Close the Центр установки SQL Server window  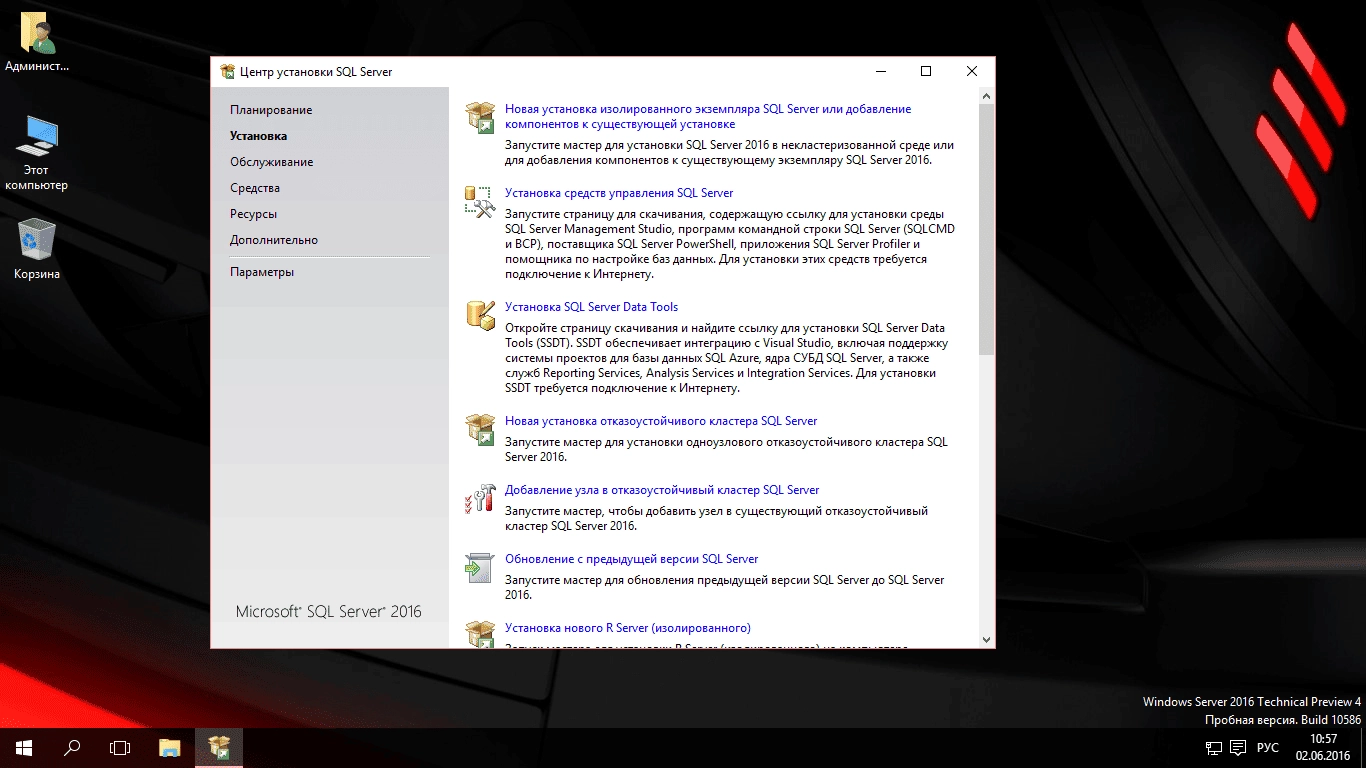coord(972,72)
